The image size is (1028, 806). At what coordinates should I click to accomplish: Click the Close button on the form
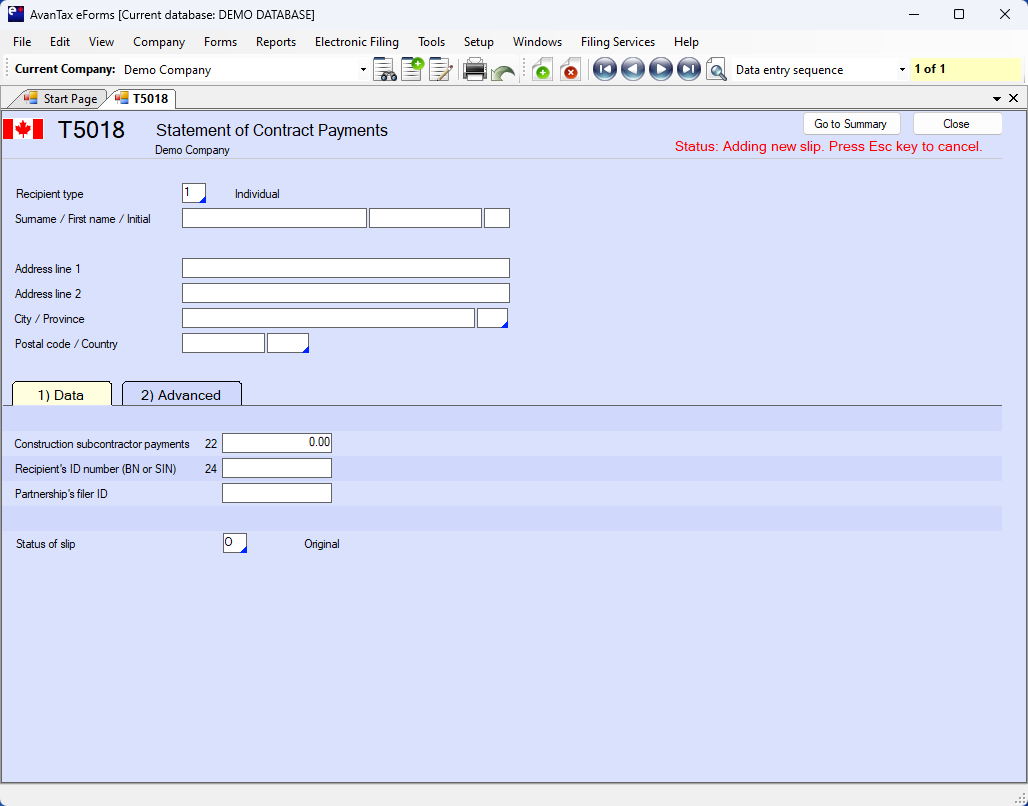(955, 124)
